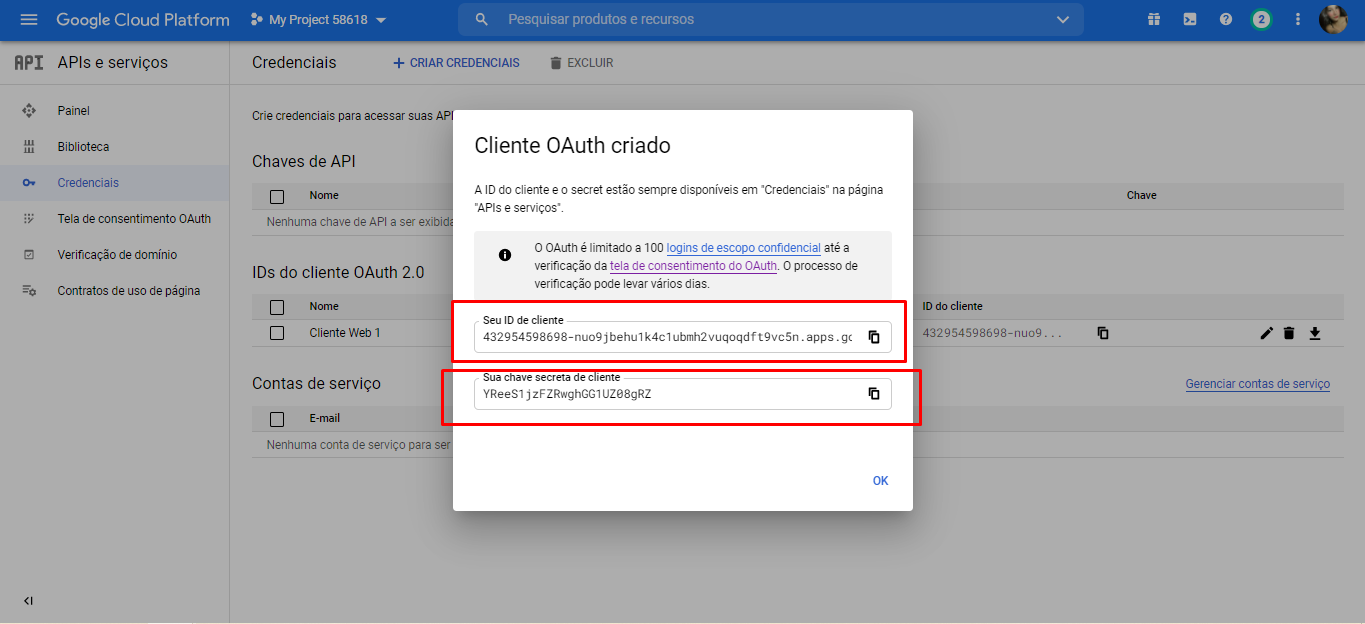
Task: Open Gerenciar contas de serviço link
Action: pos(1258,384)
